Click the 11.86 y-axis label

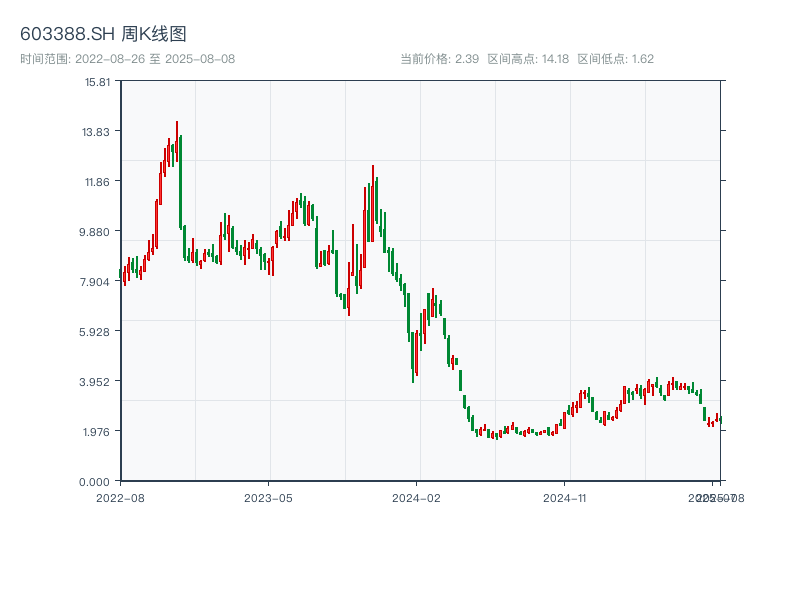(96, 182)
